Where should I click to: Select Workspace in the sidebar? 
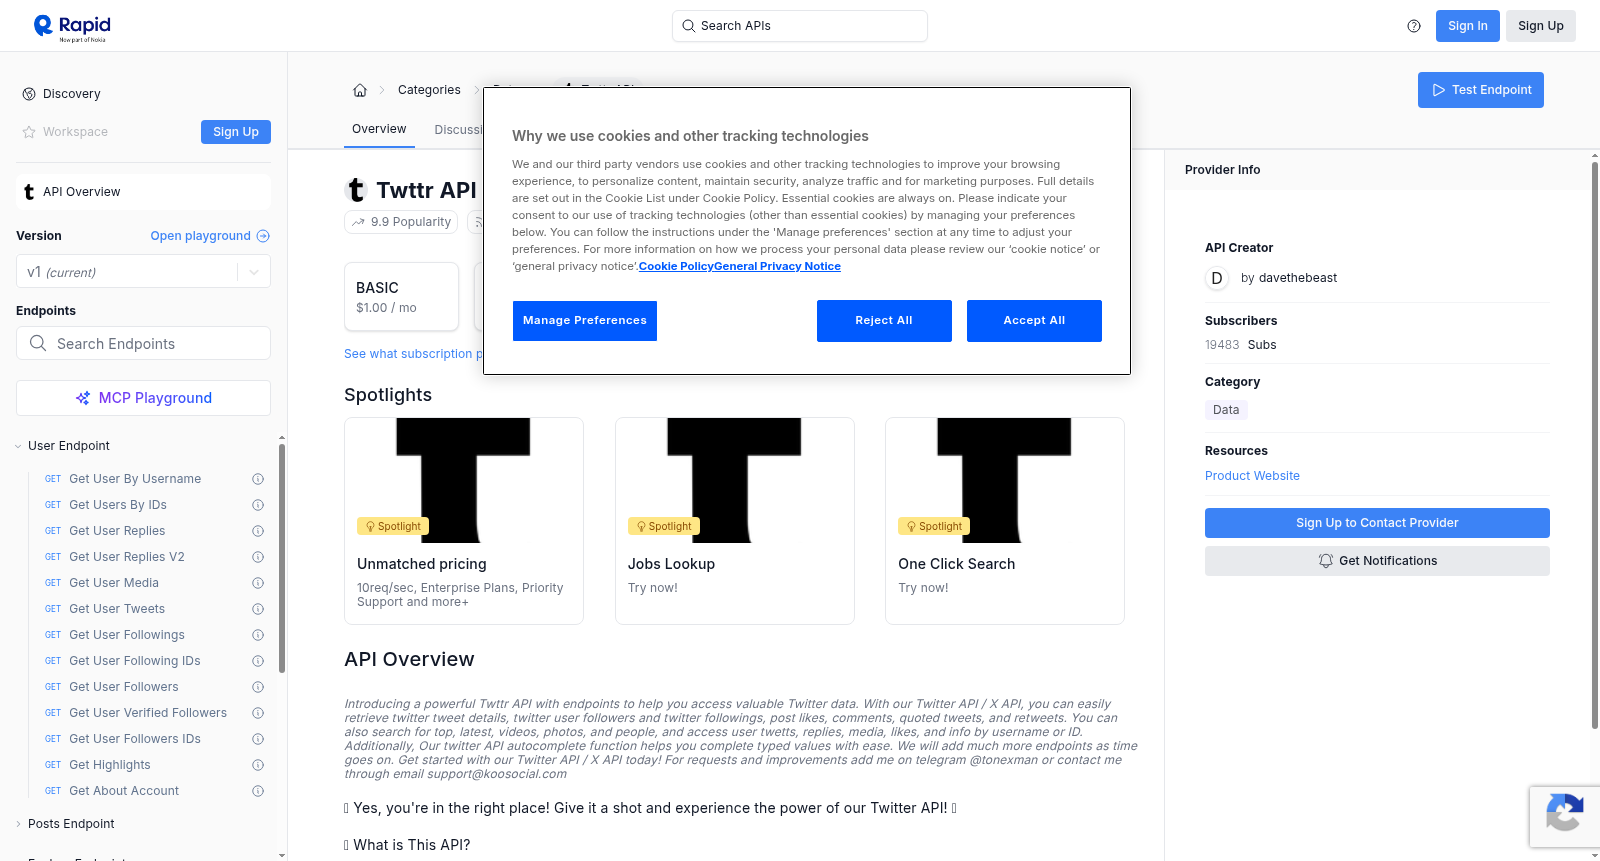coord(75,132)
